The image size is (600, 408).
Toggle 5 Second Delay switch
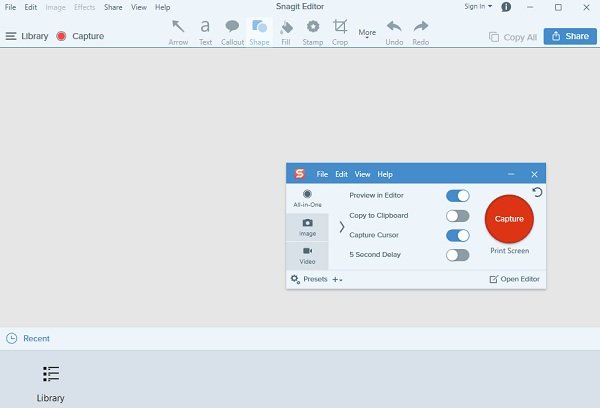[458, 255]
